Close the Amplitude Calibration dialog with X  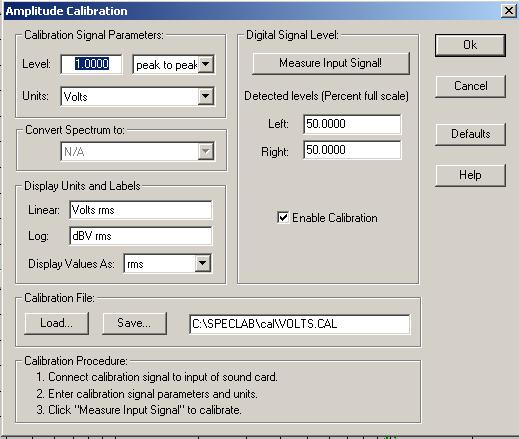click(509, 11)
